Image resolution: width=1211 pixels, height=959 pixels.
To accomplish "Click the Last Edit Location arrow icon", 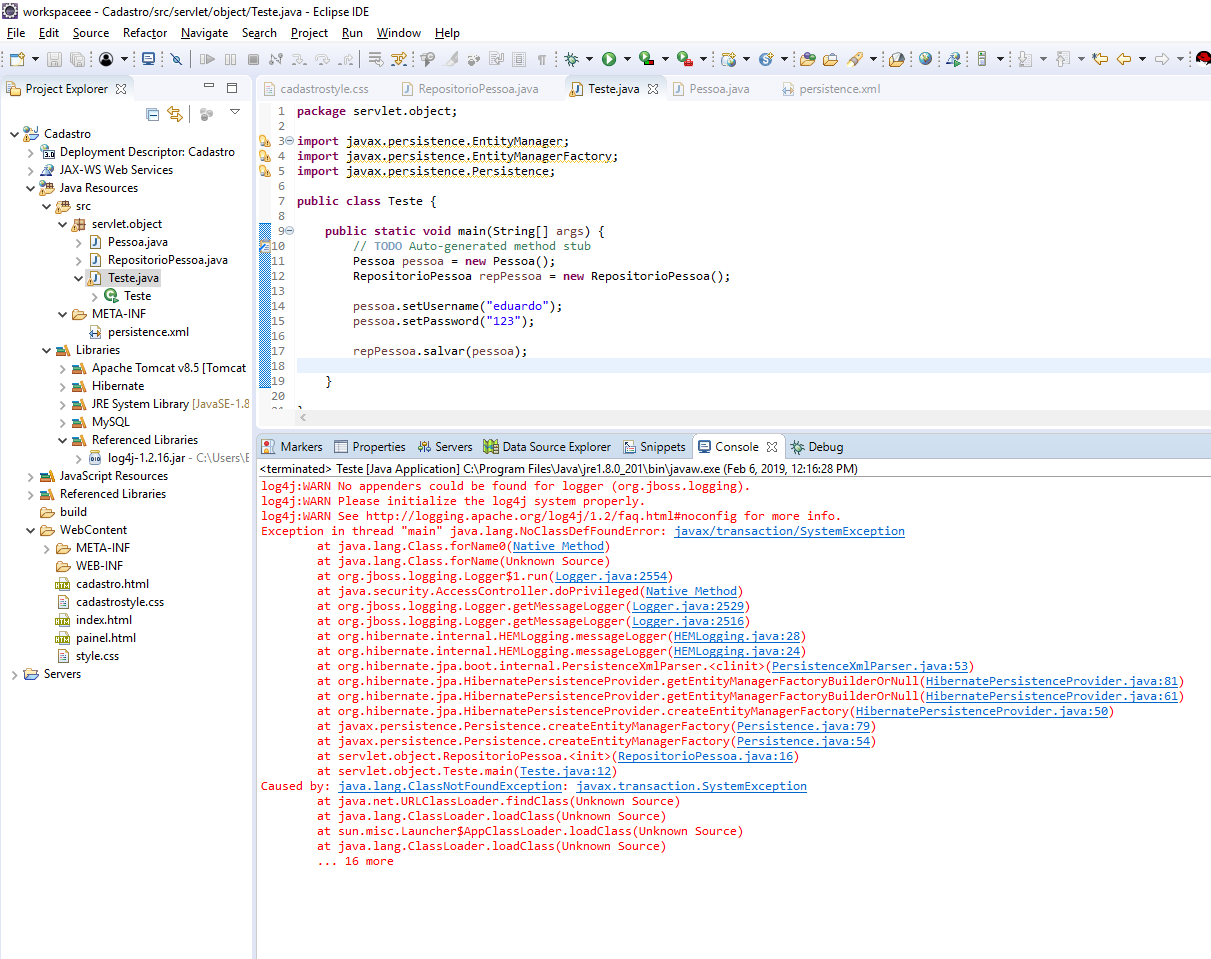I will point(1100,59).
